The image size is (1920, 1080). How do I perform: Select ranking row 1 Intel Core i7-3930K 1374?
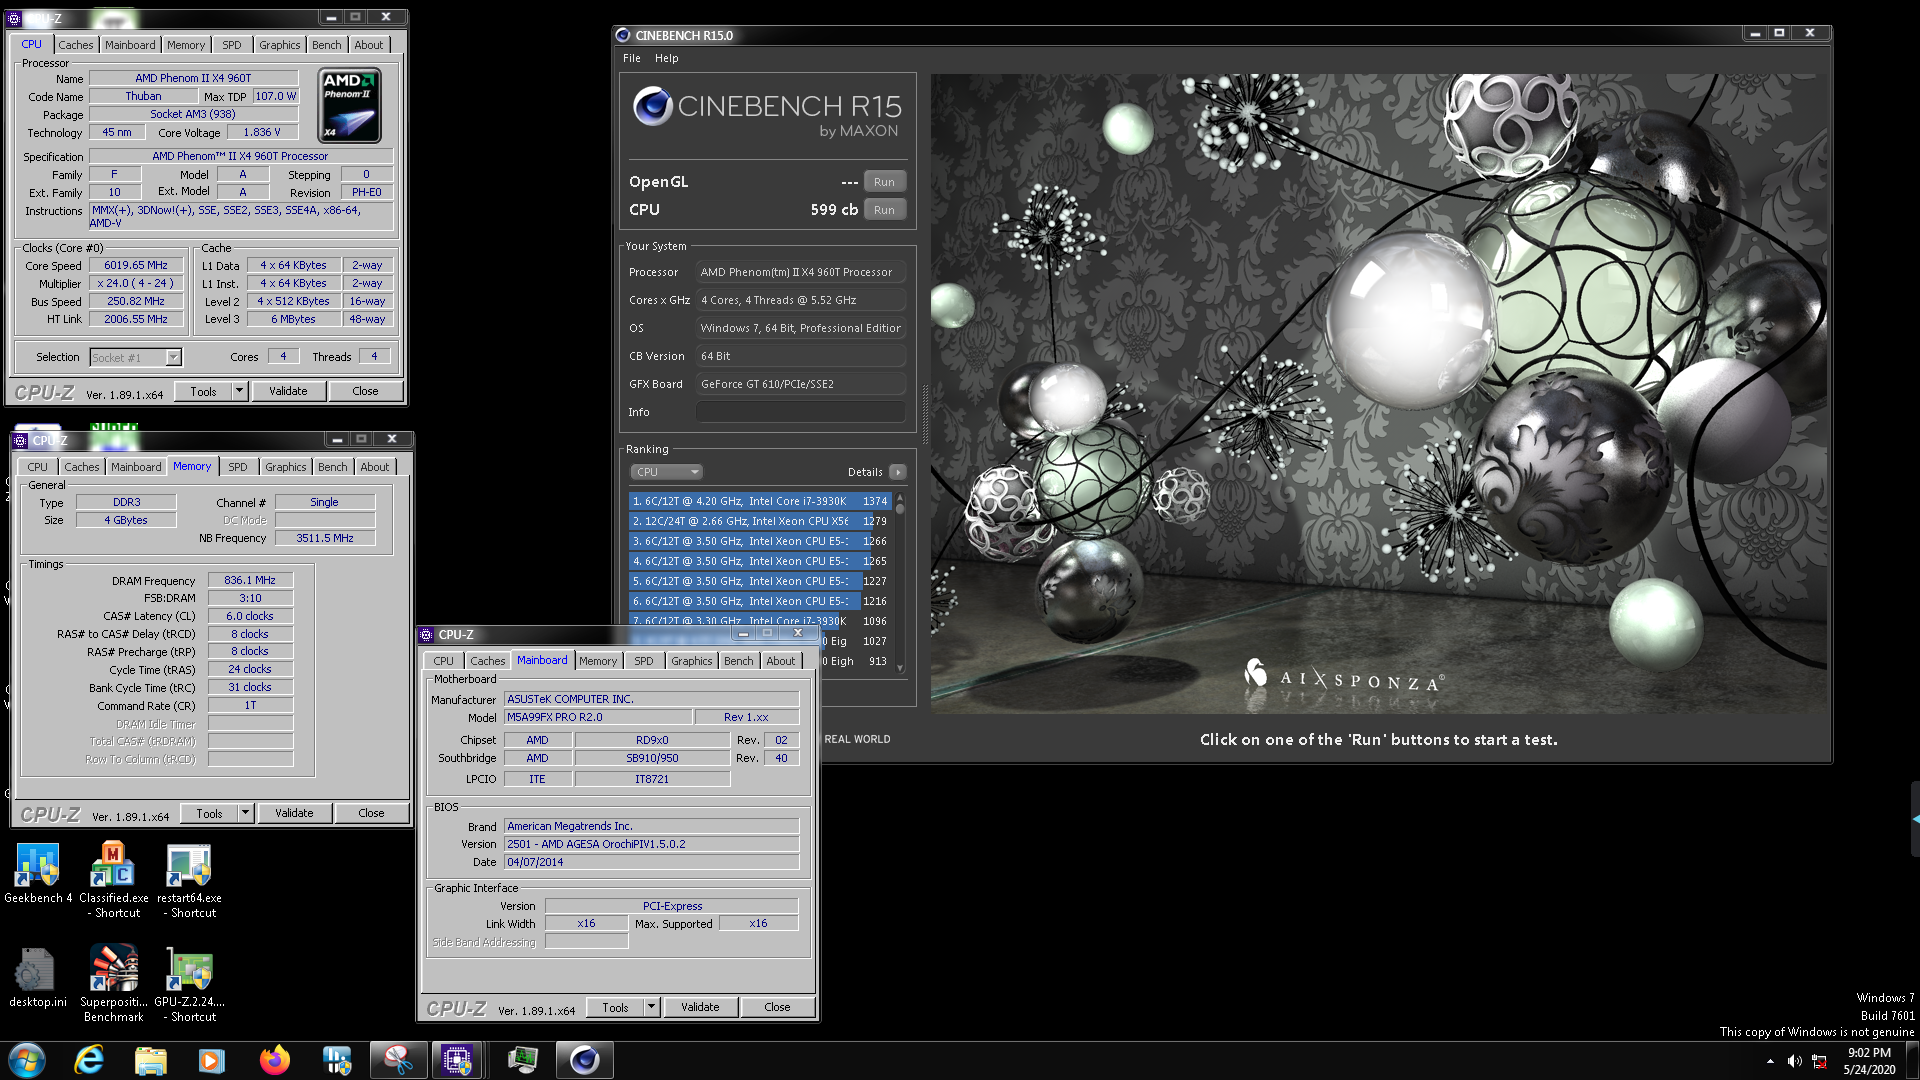pyautogui.click(x=760, y=501)
